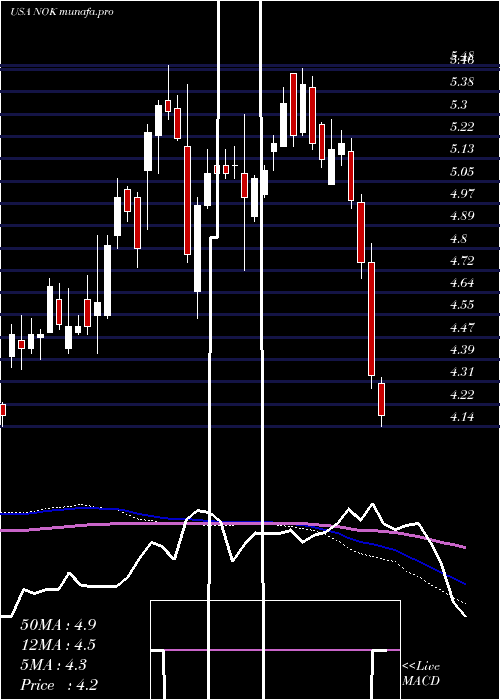500x700 pixels.
Task: Click the '12MA : 4.5' indicator text
Action: pos(58,645)
